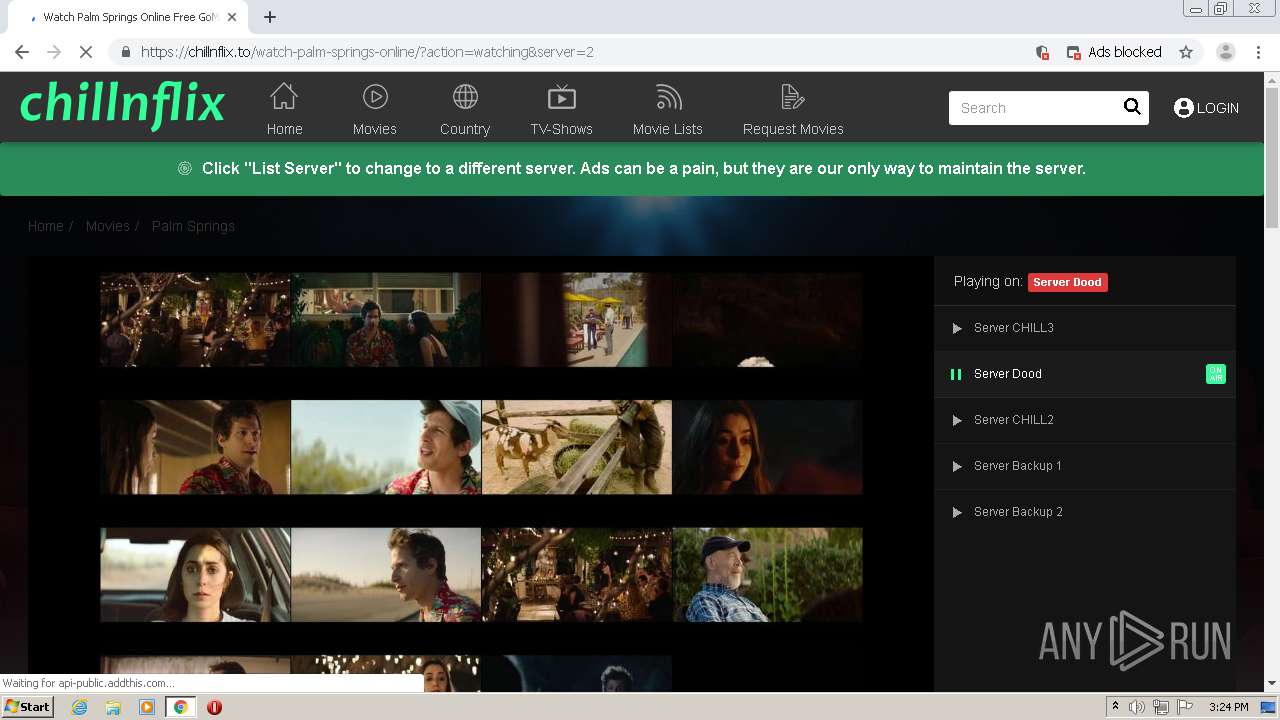Select the Movies menu label
Viewport: 1280px width, 720px height.
[375, 129]
